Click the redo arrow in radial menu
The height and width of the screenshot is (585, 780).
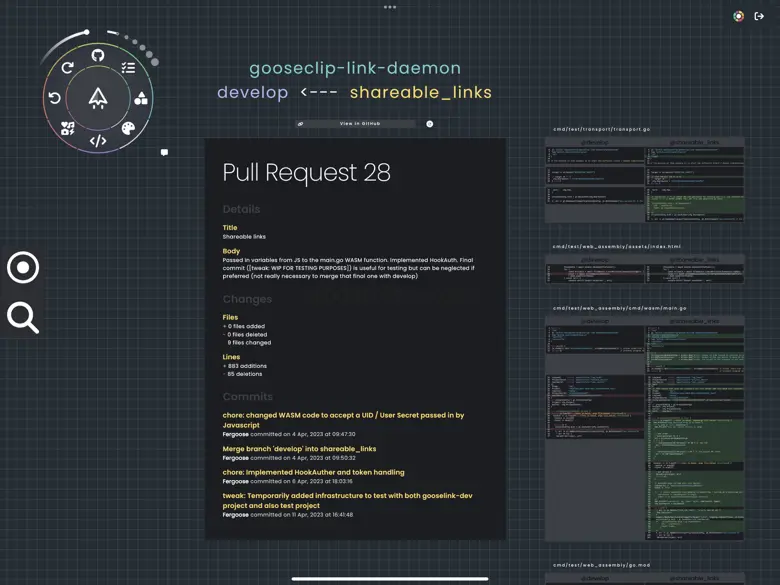tap(67, 68)
